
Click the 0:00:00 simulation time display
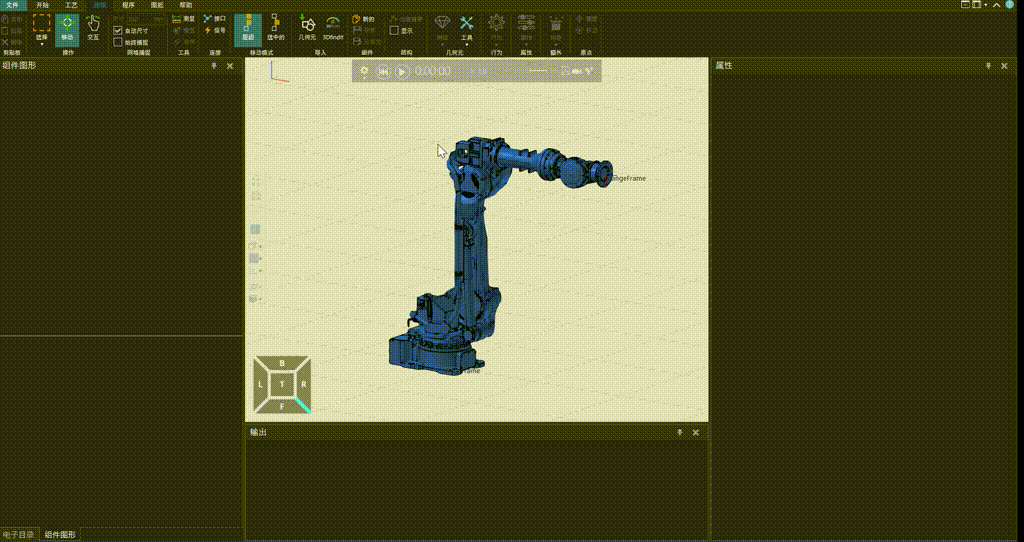point(433,71)
